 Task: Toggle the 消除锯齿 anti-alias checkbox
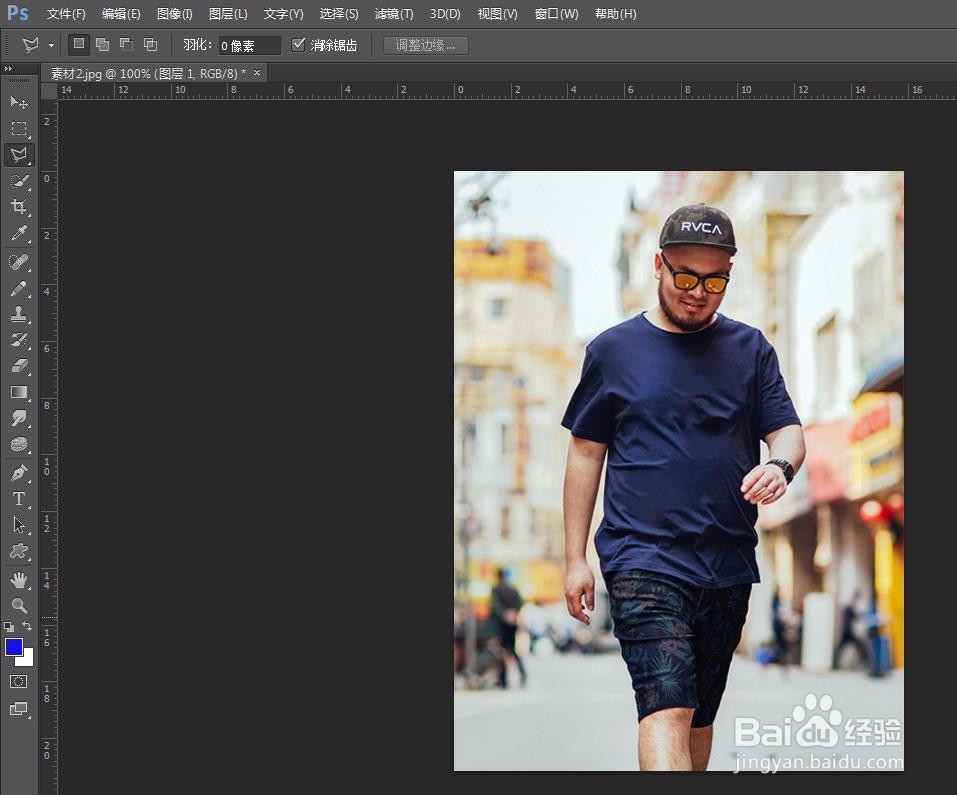click(298, 45)
